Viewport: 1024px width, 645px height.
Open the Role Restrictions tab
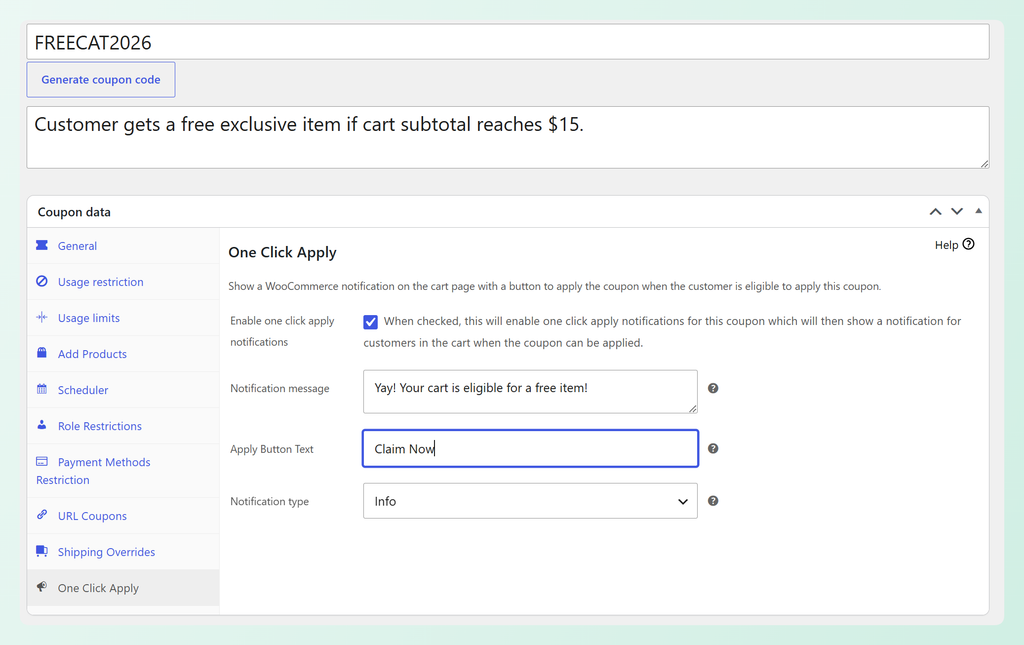coord(123,426)
